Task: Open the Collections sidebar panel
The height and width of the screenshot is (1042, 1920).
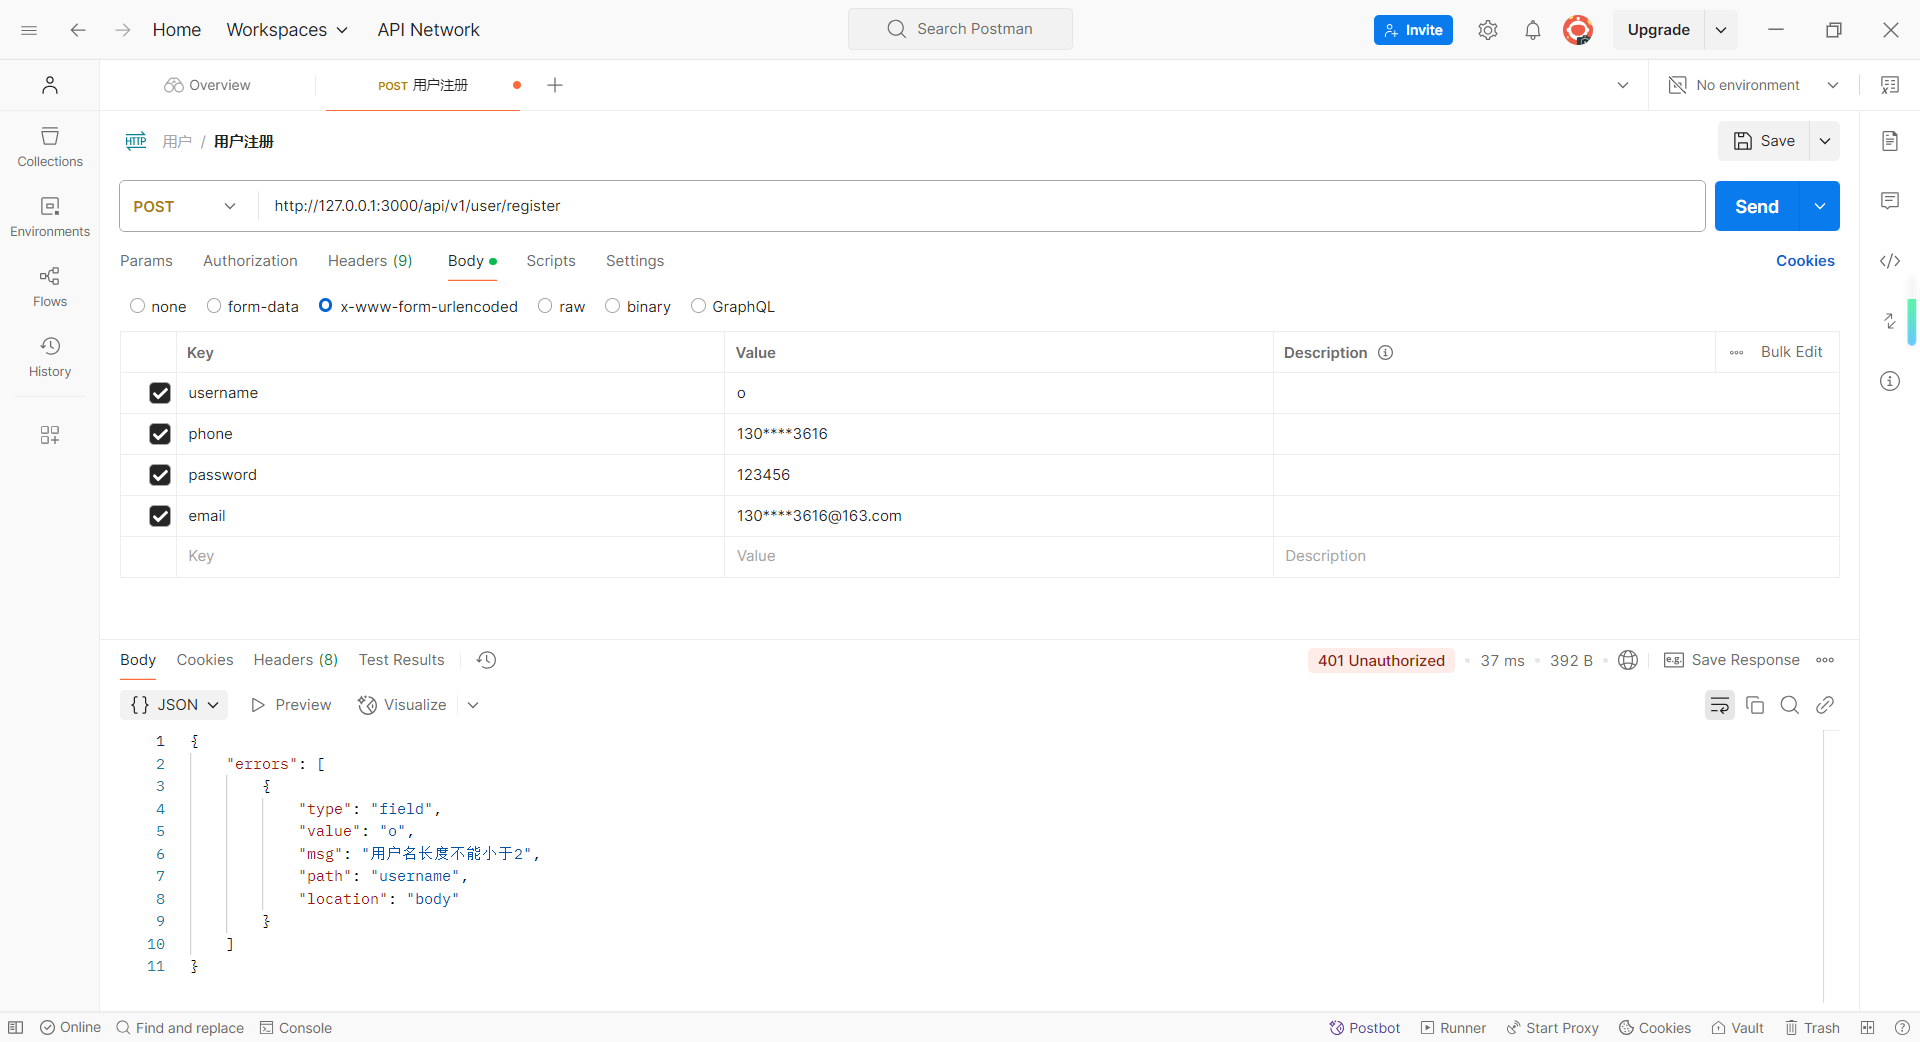Action: pyautogui.click(x=50, y=146)
